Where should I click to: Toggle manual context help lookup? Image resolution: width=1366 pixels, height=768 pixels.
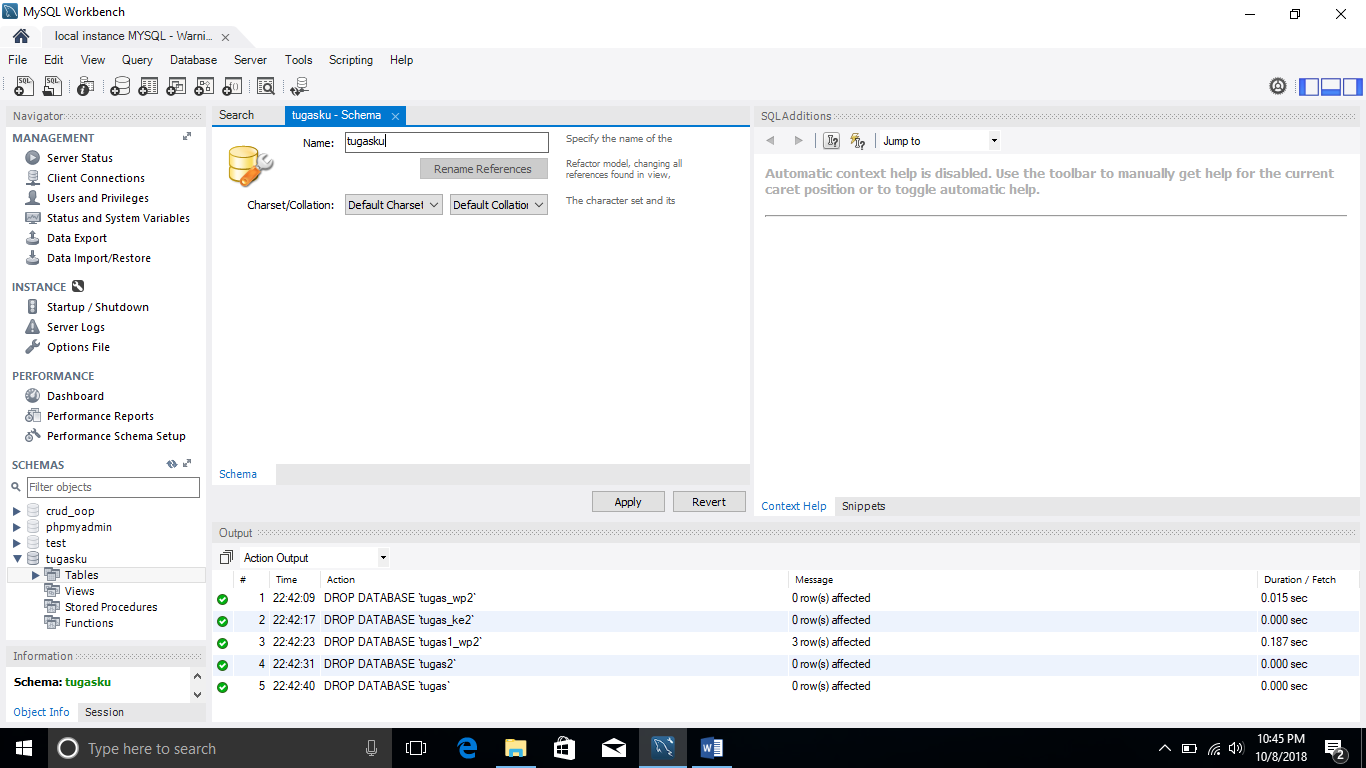pyautogui.click(x=831, y=140)
